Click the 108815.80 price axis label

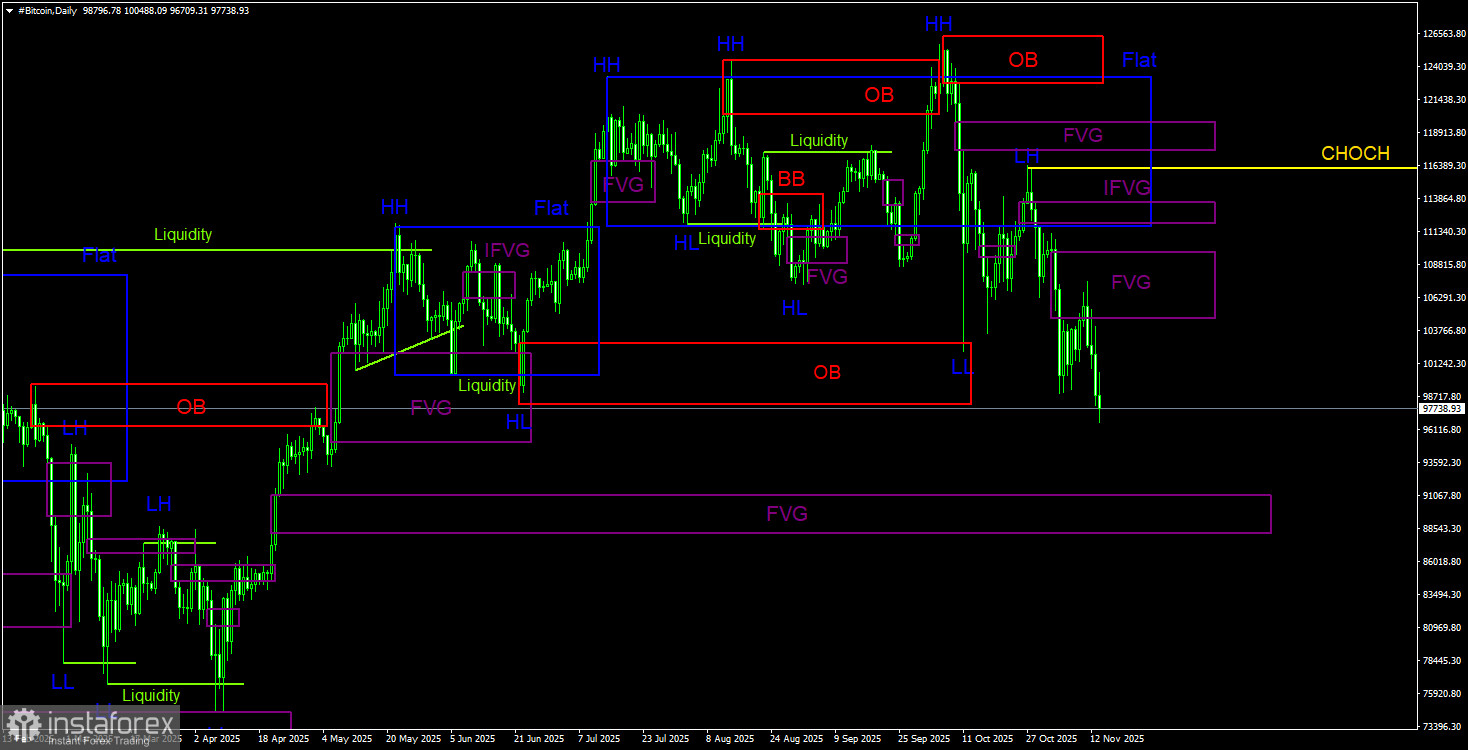coord(1442,265)
